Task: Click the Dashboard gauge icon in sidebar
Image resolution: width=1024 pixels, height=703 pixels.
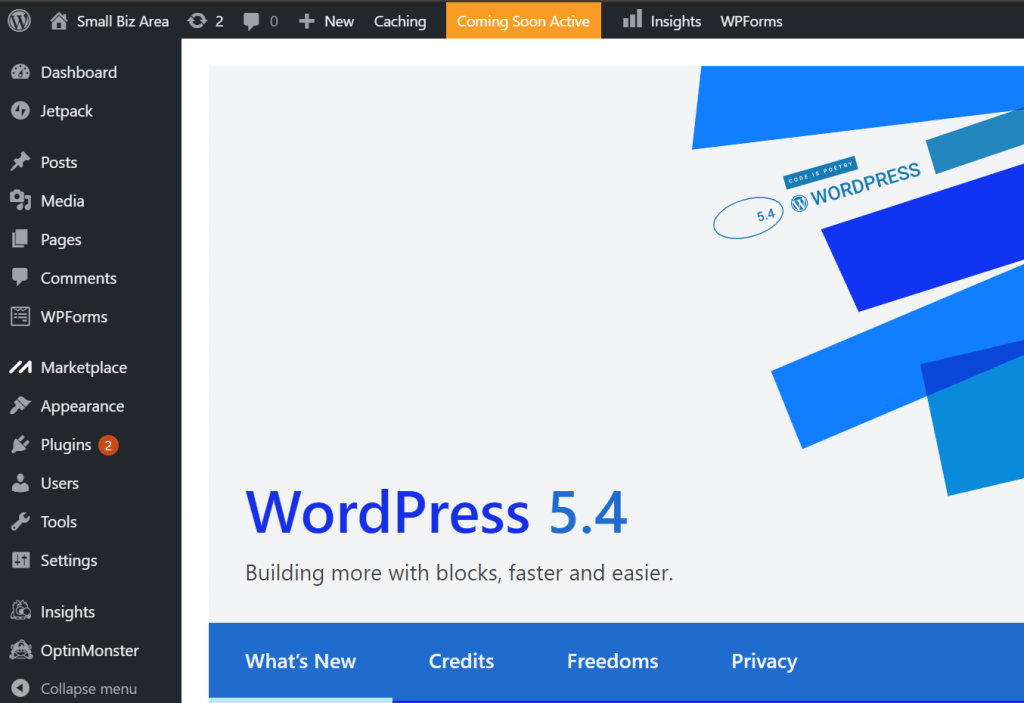Action: click(20, 72)
